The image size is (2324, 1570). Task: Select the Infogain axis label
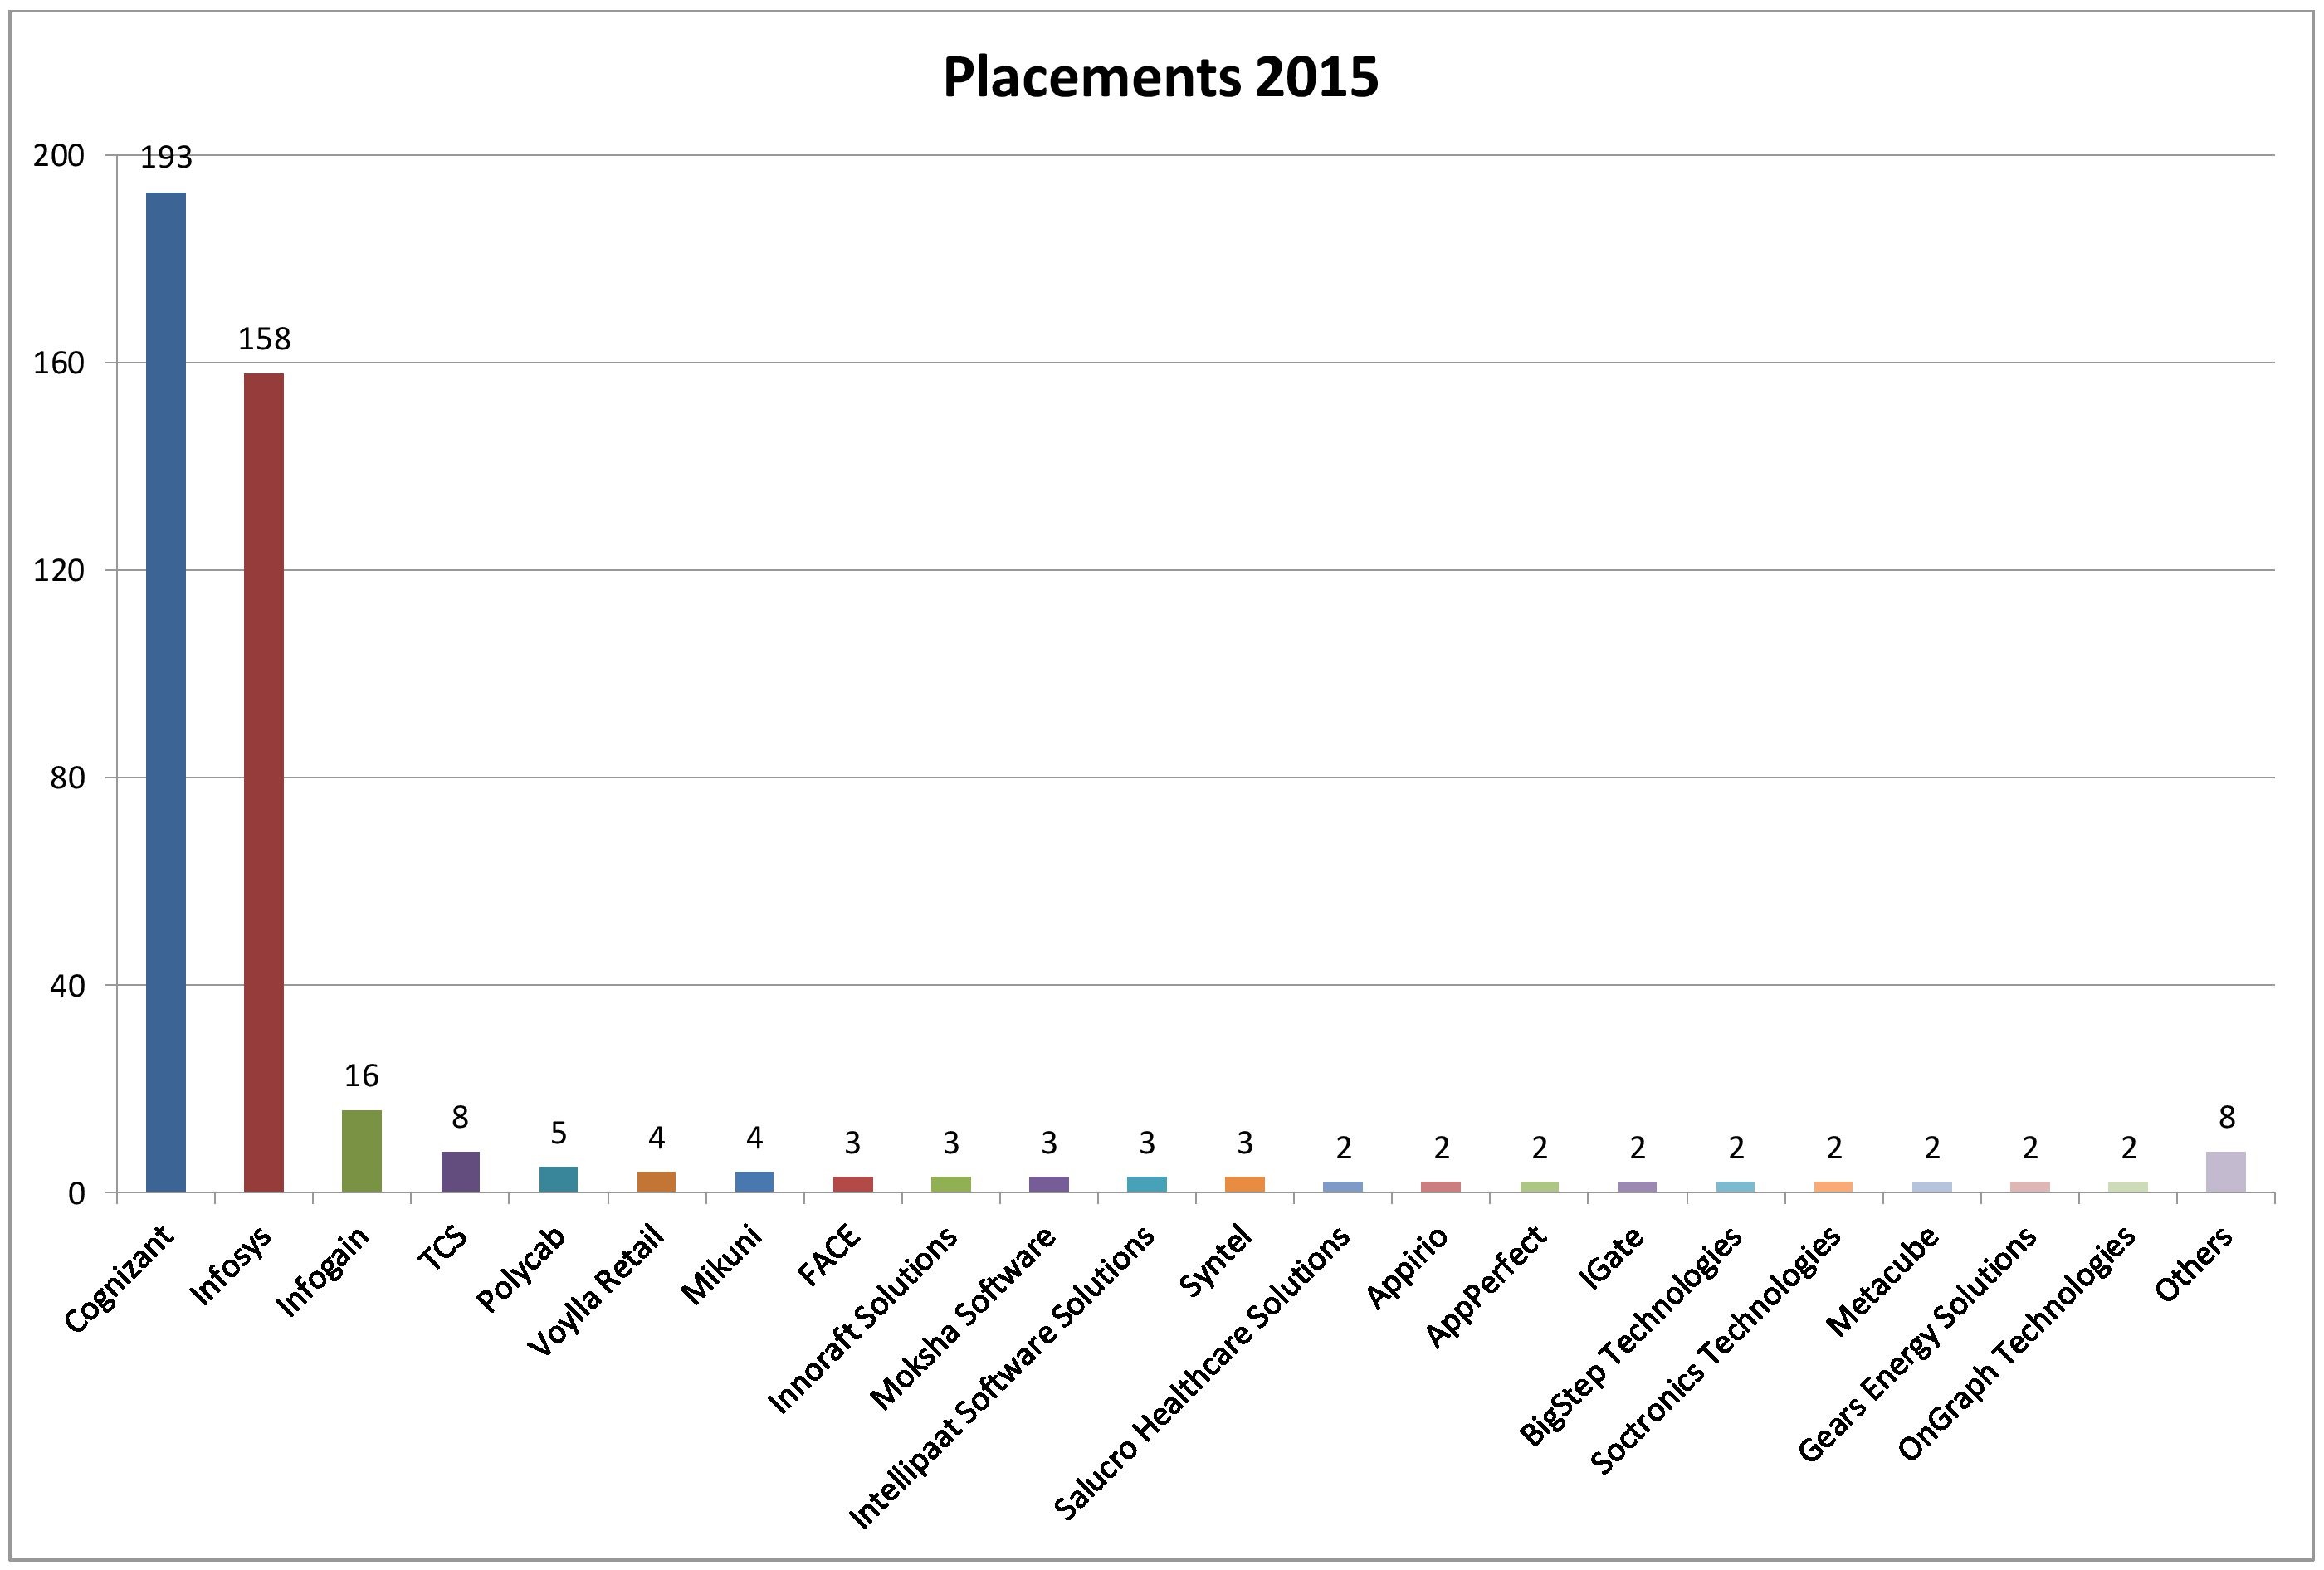tap(322, 1271)
